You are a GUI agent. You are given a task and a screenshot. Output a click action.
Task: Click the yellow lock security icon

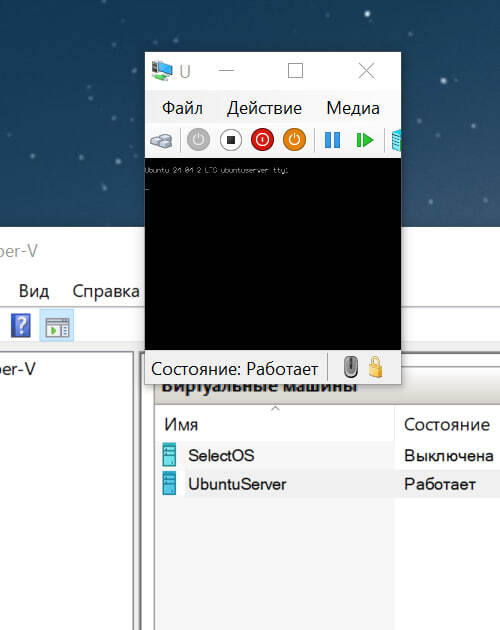tap(376, 367)
